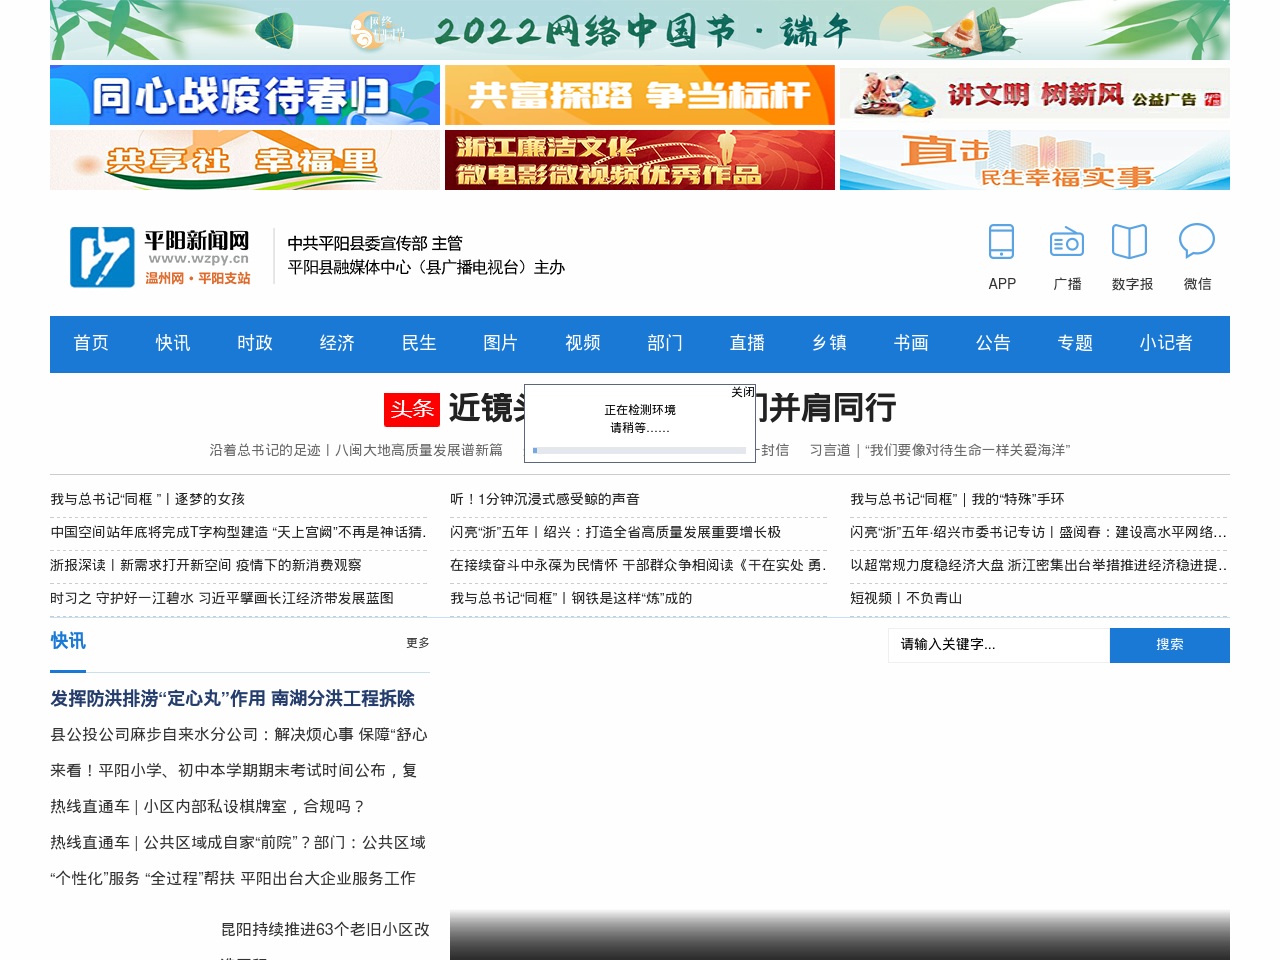Open article 公共区域成自家"前院"
Image resolution: width=1280 pixels, height=960 pixels.
pos(238,842)
